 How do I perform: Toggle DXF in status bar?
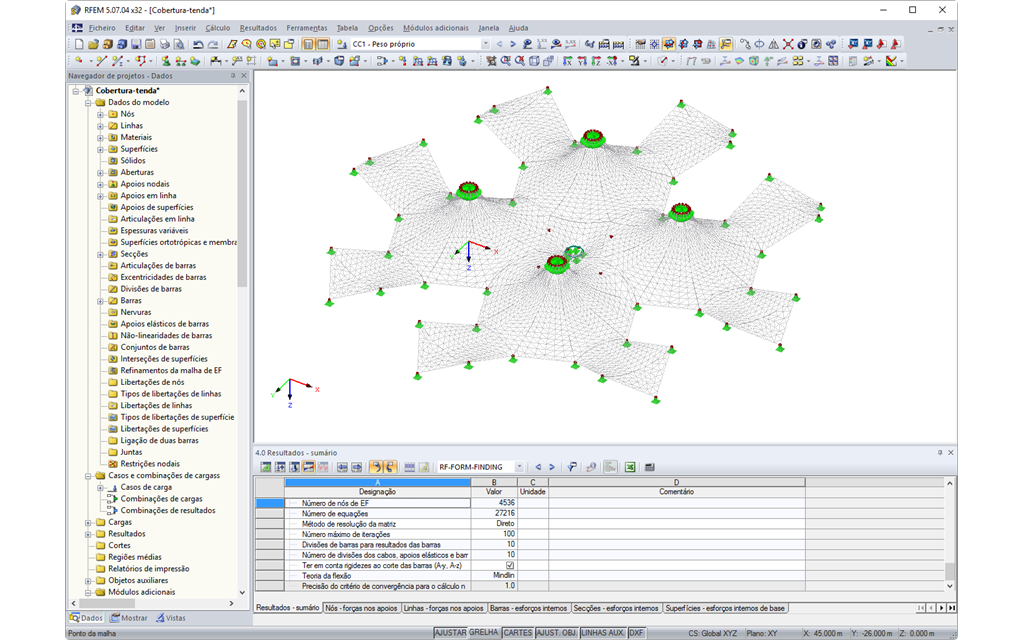pos(636,633)
